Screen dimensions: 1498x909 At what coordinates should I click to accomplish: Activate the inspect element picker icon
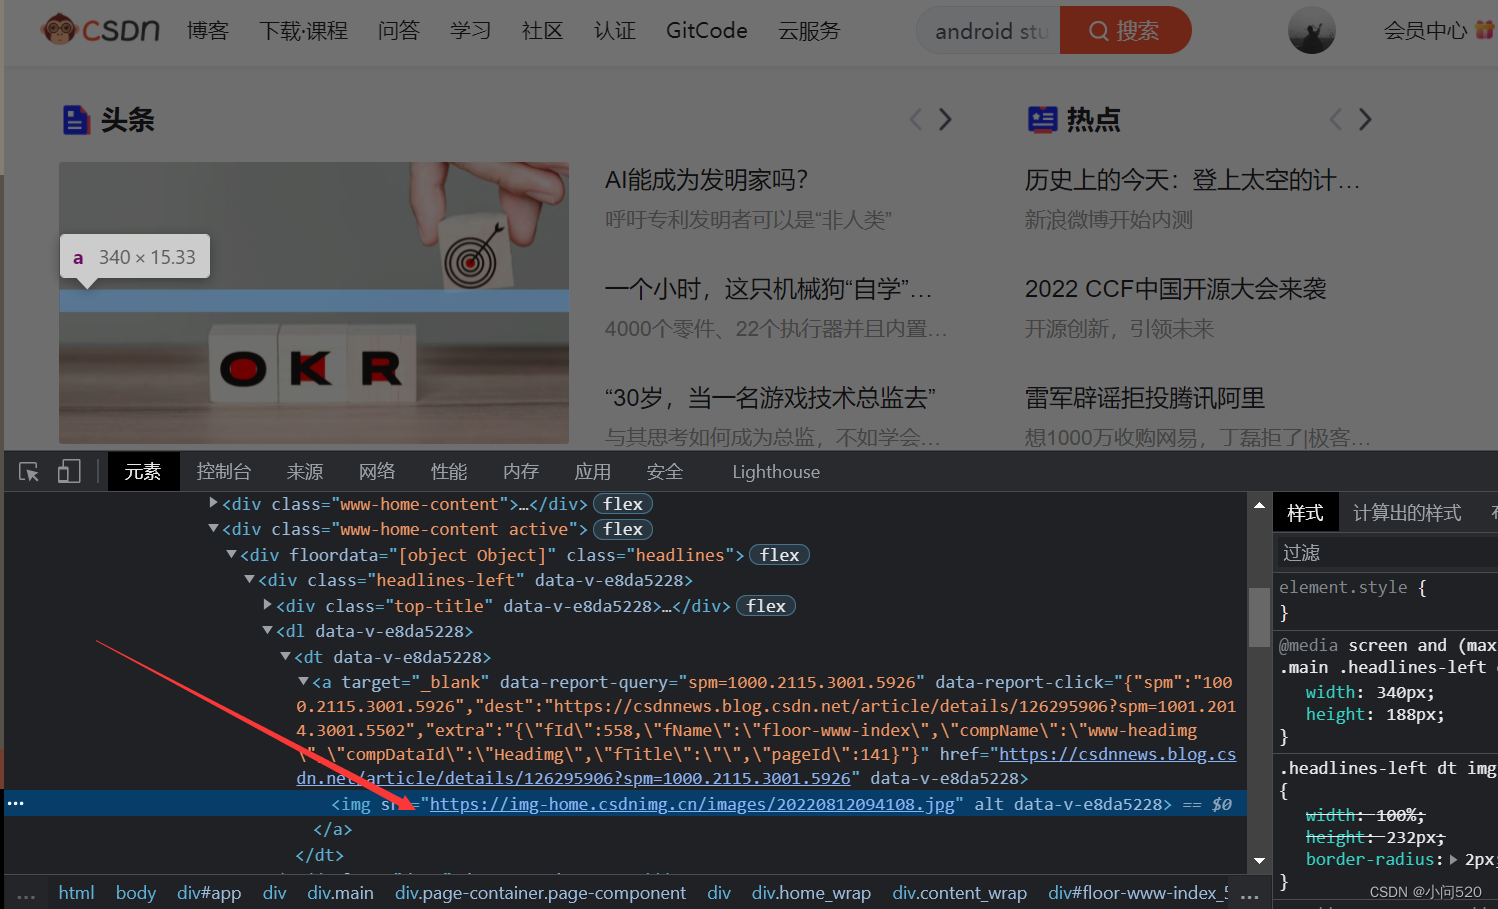(29, 472)
